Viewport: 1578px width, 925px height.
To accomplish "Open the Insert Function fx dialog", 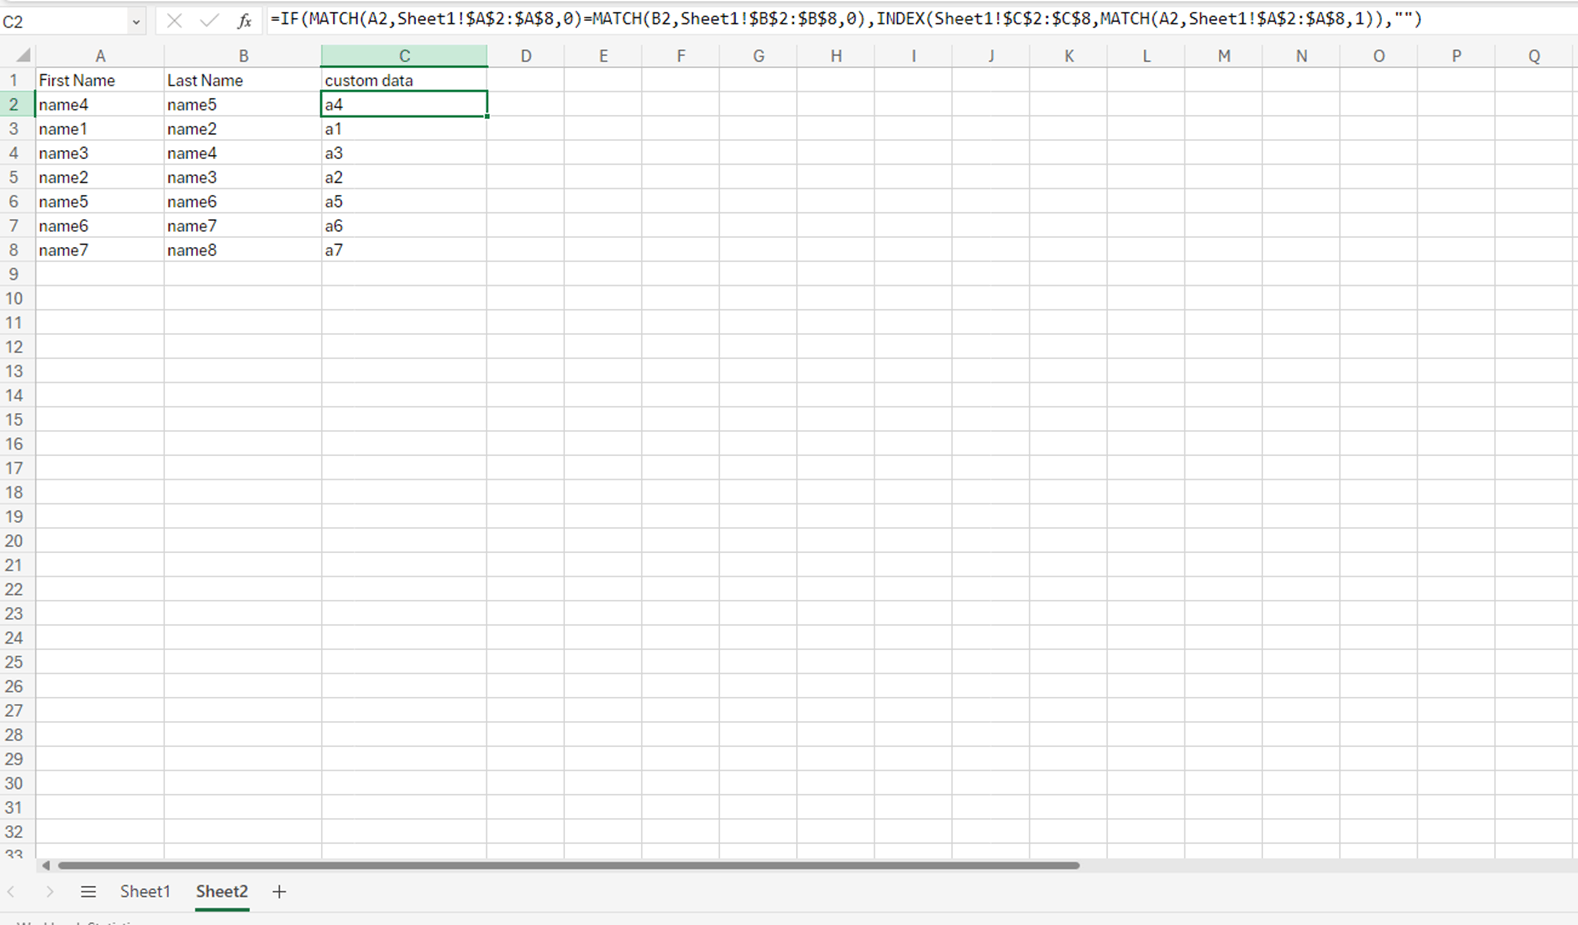I will tap(244, 20).
